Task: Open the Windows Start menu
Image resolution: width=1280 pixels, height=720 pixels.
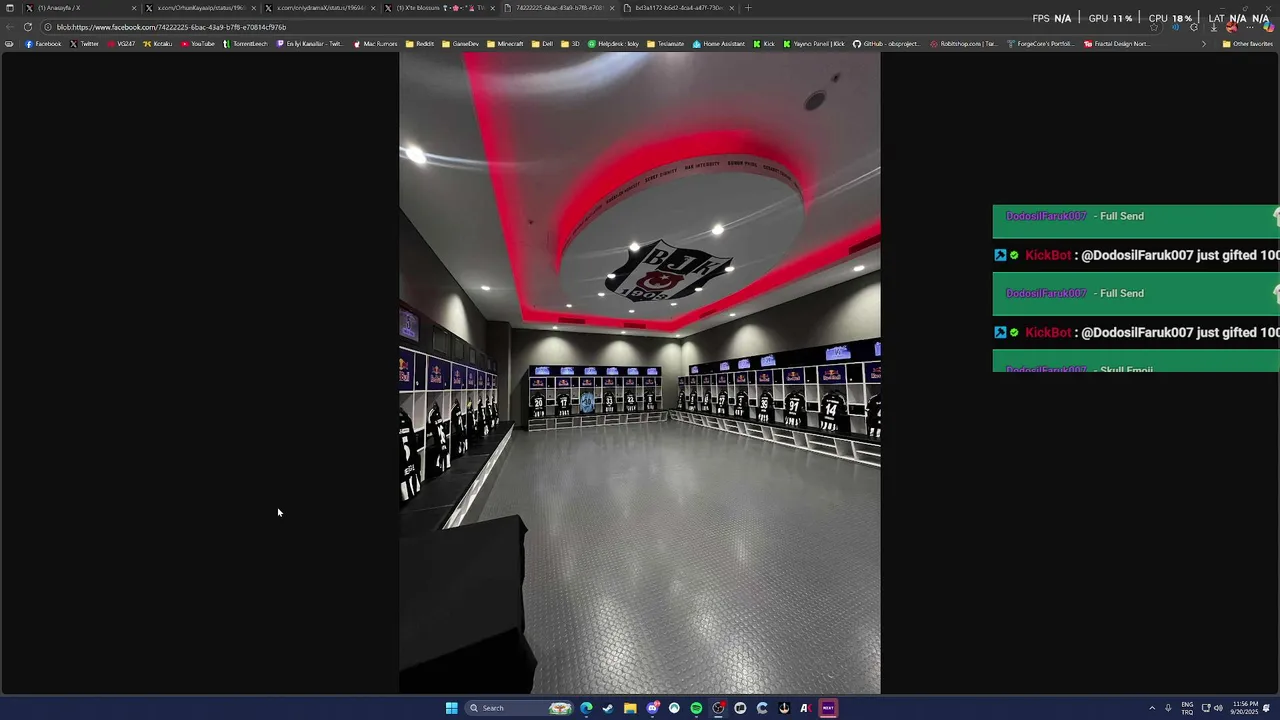Action: (451, 708)
